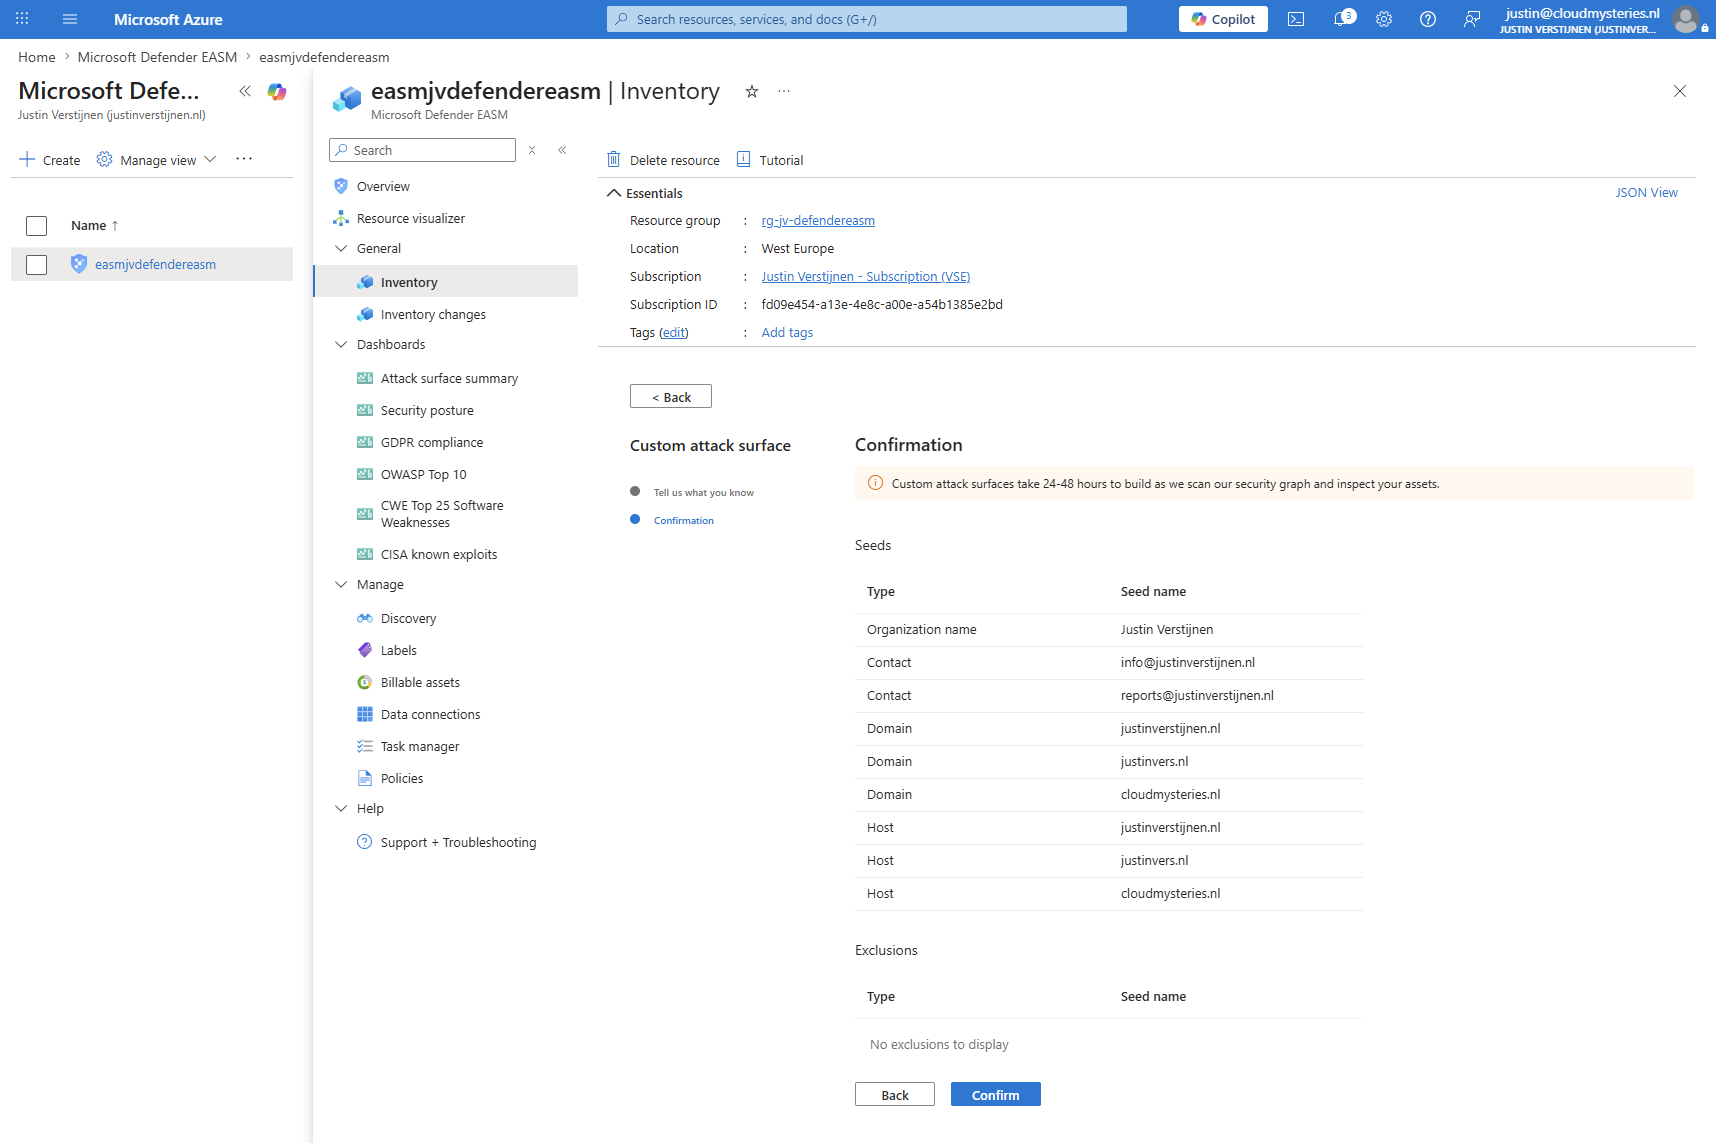Open portal settings gear icon

[x=1384, y=19]
